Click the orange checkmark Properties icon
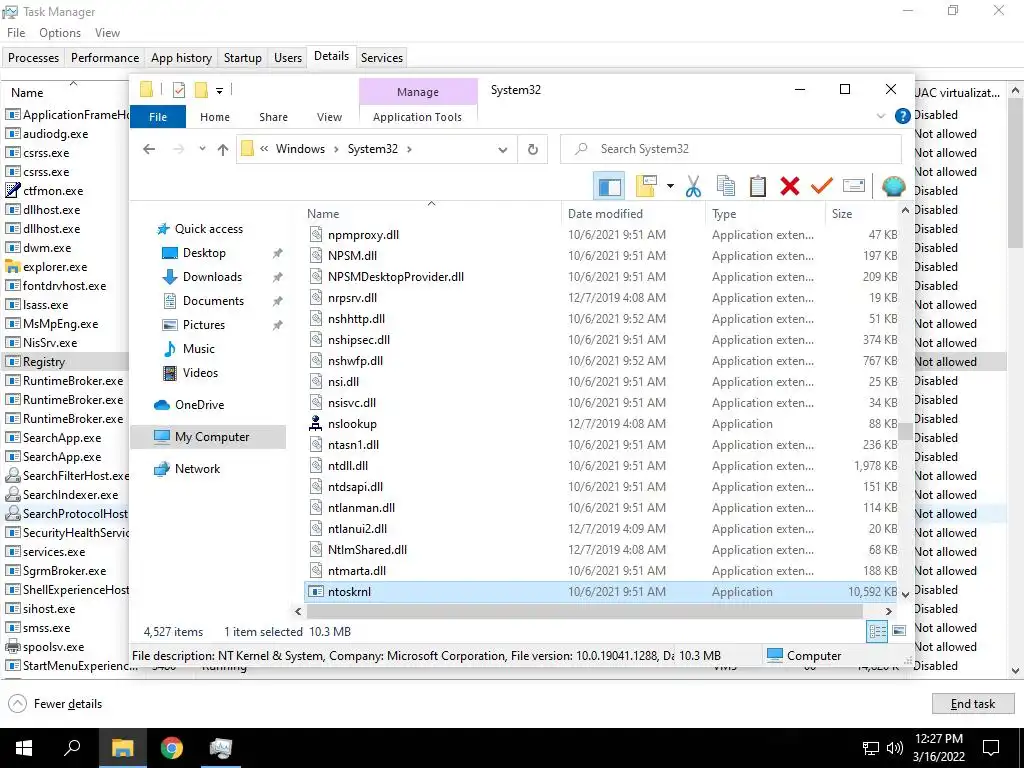This screenshot has width=1024, height=768. (x=822, y=186)
